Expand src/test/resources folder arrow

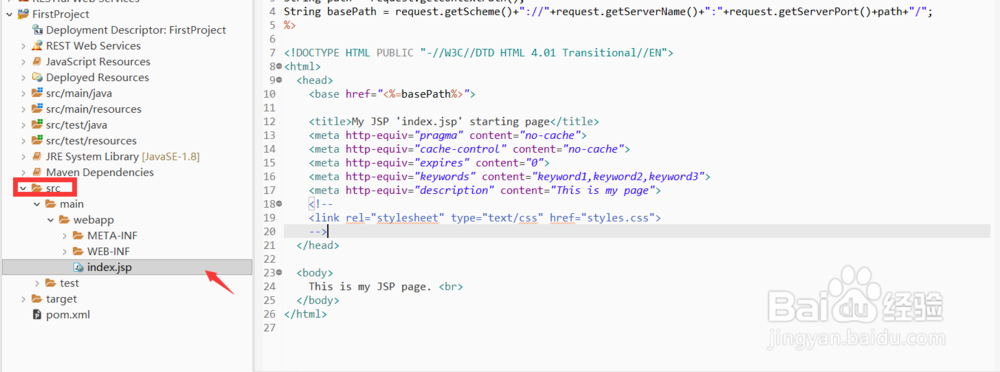pyautogui.click(x=24, y=141)
